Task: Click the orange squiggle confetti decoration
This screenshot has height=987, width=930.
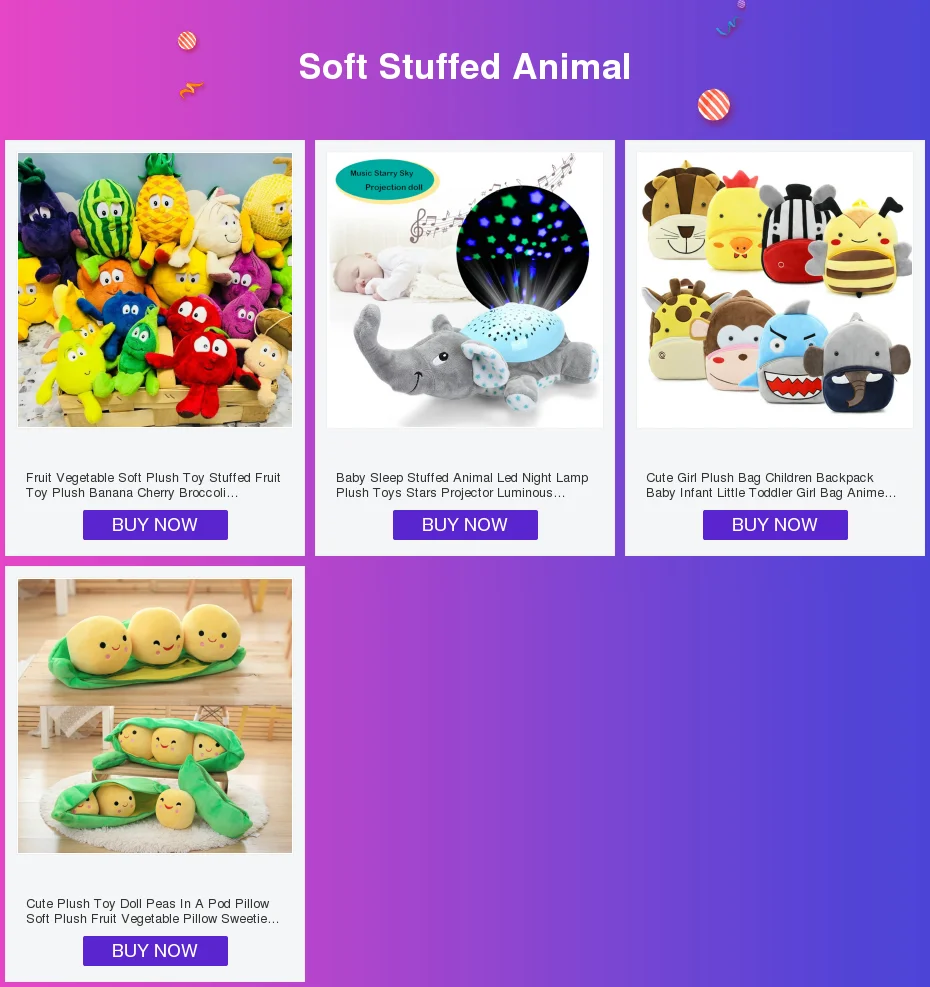Action: [191, 89]
